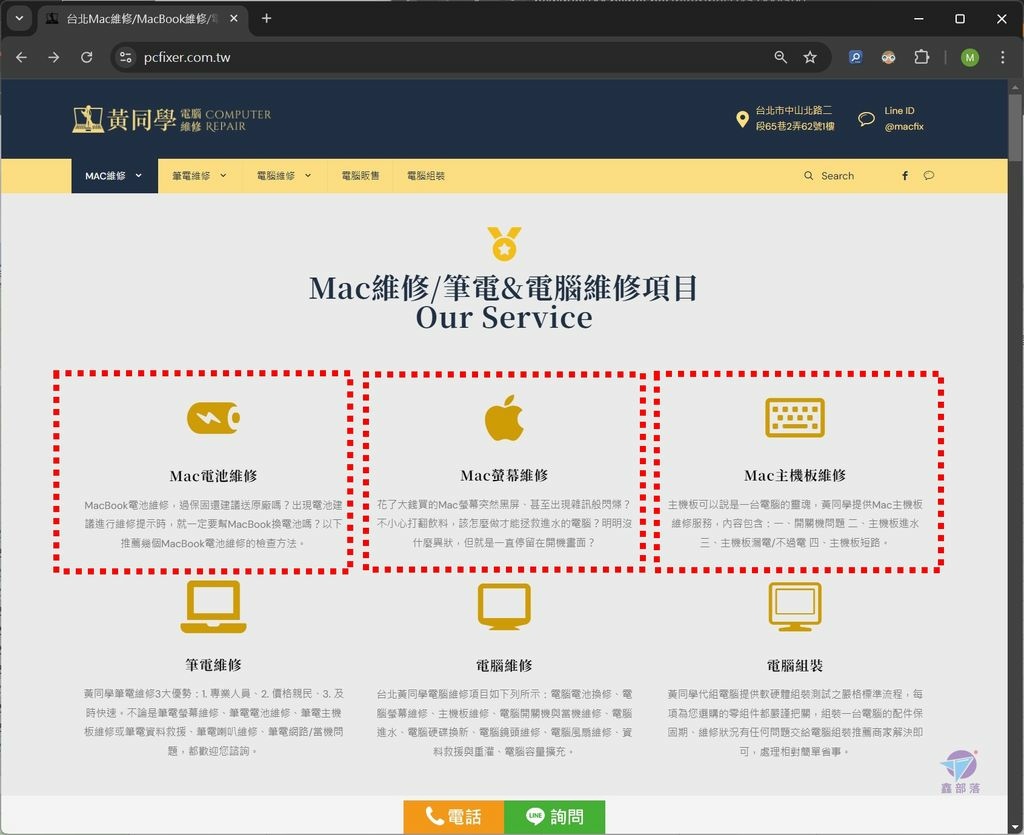Image resolution: width=1024 pixels, height=835 pixels.
Task: Open the blue search extension icon
Action: (x=856, y=57)
